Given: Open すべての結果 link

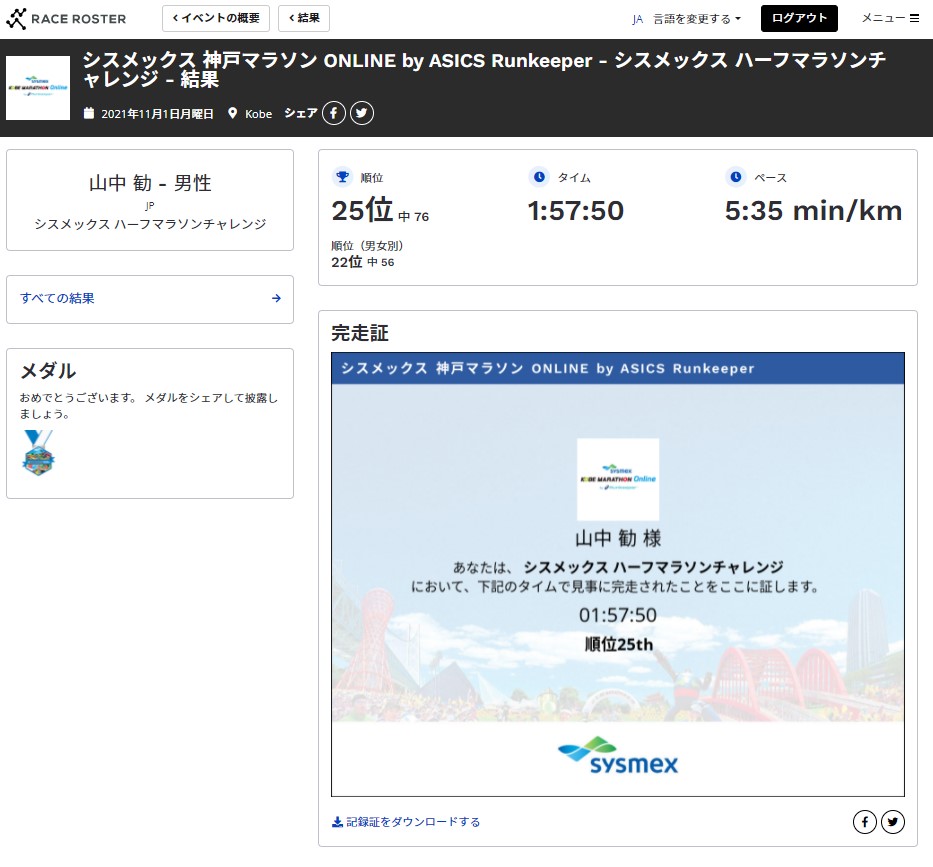Looking at the screenshot, I should point(57,298).
